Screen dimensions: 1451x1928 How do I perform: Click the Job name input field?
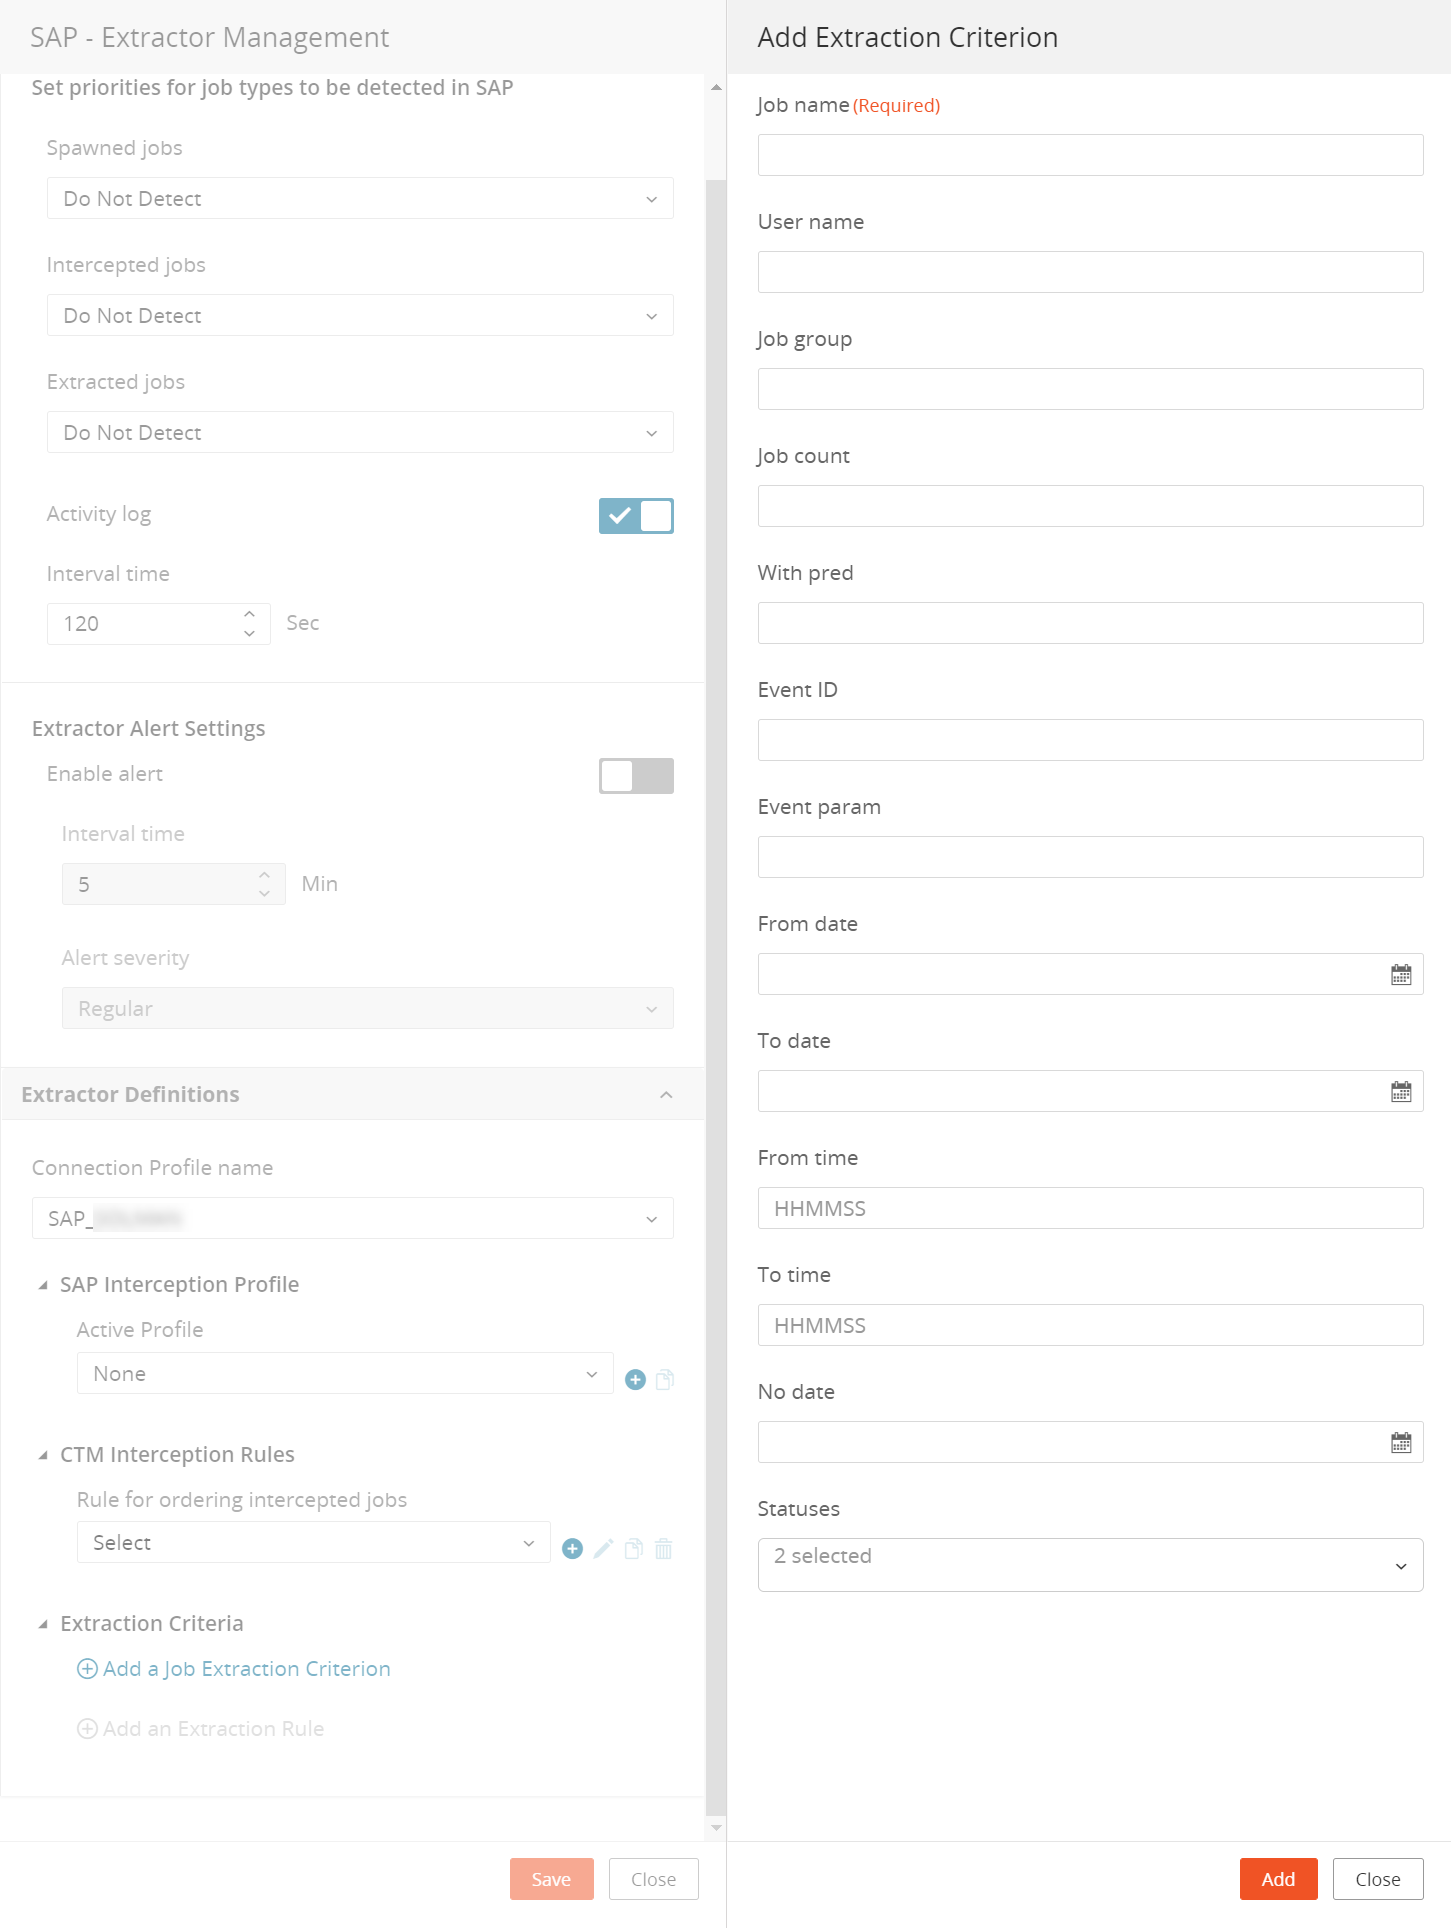pyautogui.click(x=1090, y=155)
